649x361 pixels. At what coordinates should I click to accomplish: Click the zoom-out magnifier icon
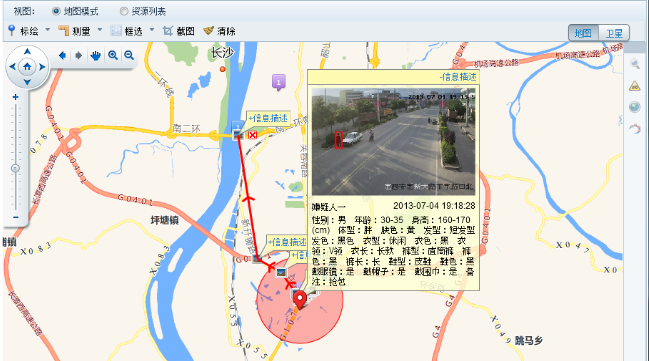129,55
